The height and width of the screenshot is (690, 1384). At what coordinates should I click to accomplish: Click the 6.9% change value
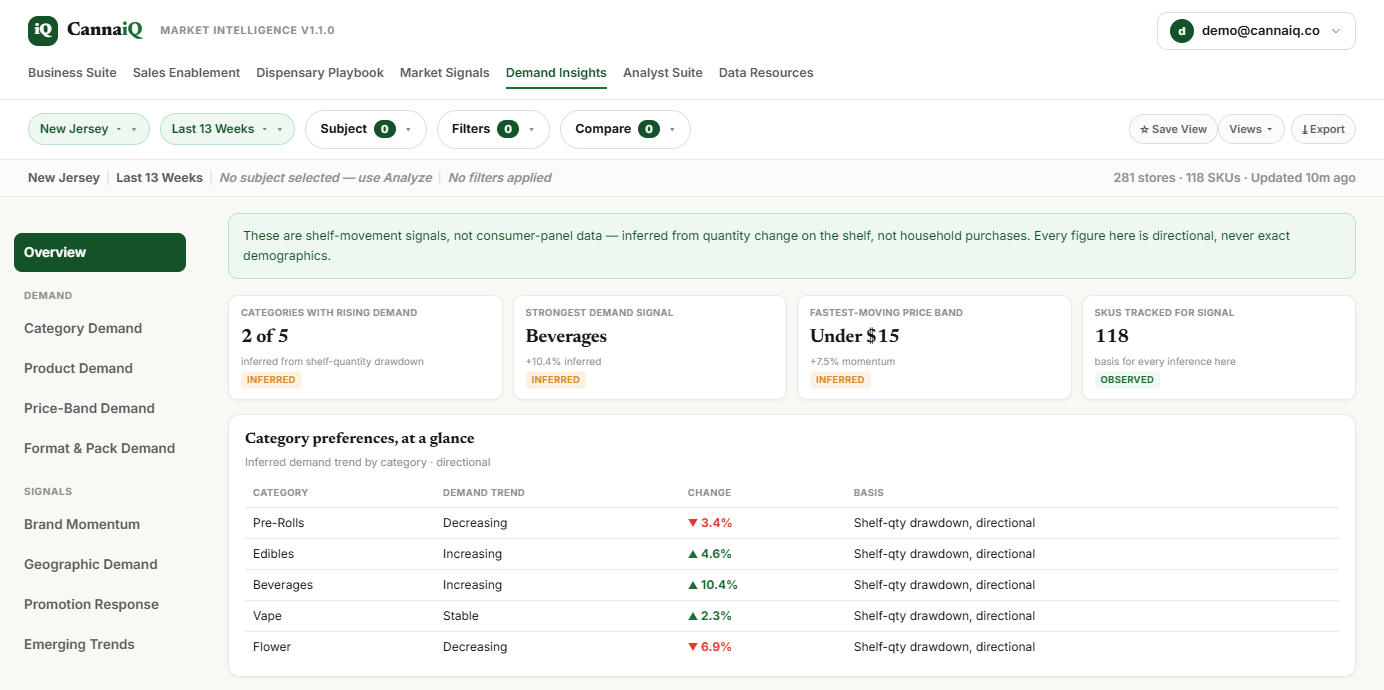coord(716,647)
